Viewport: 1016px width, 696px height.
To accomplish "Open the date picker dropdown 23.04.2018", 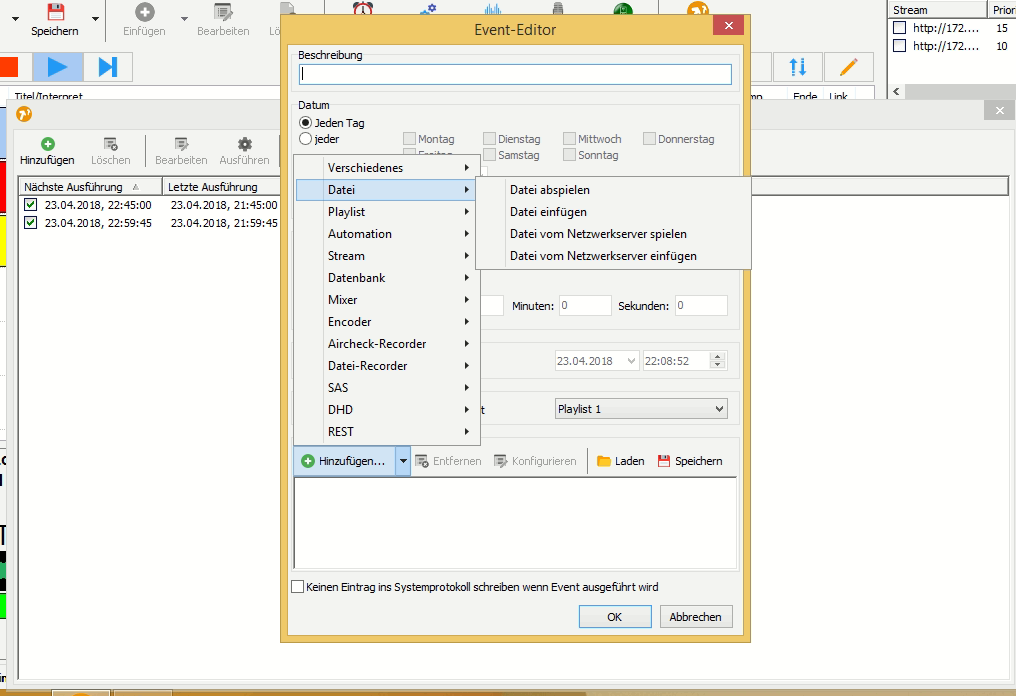I will pyautogui.click(x=631, y=360).
